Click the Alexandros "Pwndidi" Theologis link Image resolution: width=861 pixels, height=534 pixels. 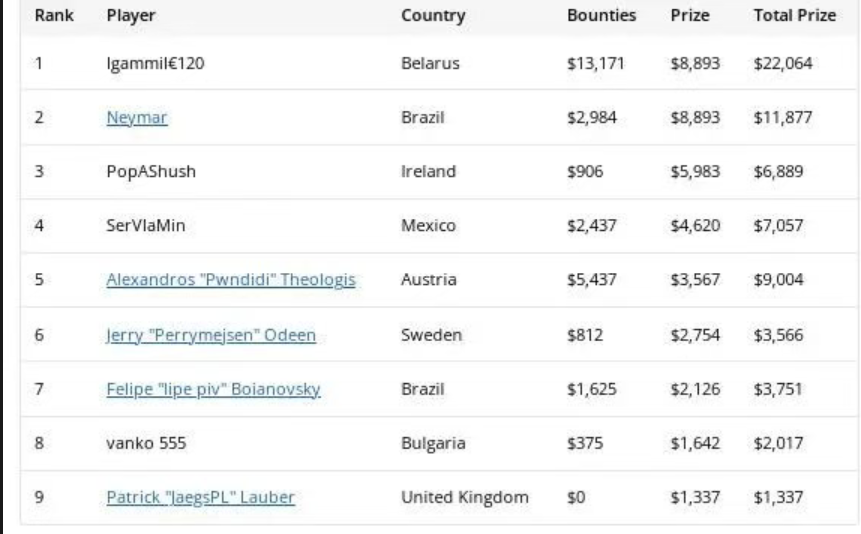(x=231, y=280)
